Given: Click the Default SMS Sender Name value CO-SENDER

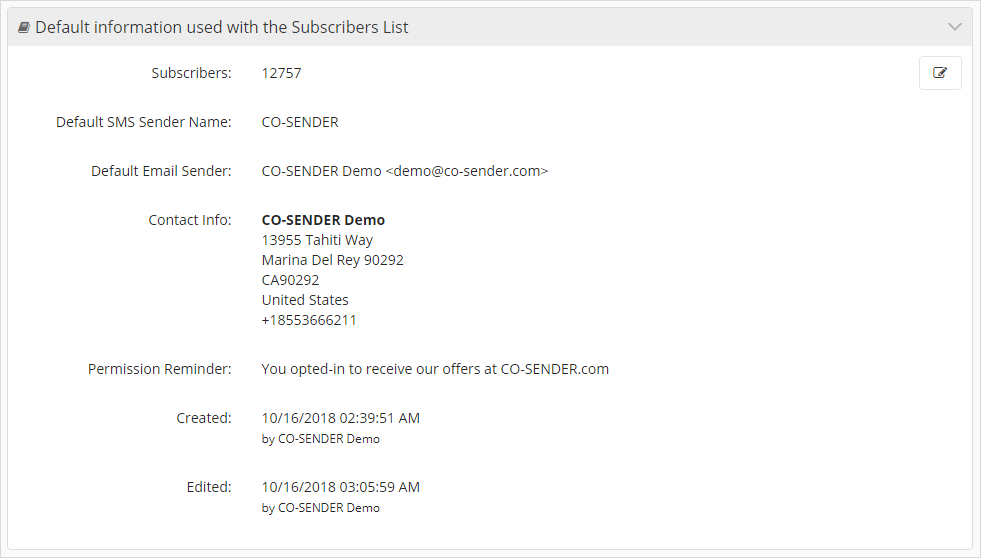Looking at the screenshot, I should 300,122.
